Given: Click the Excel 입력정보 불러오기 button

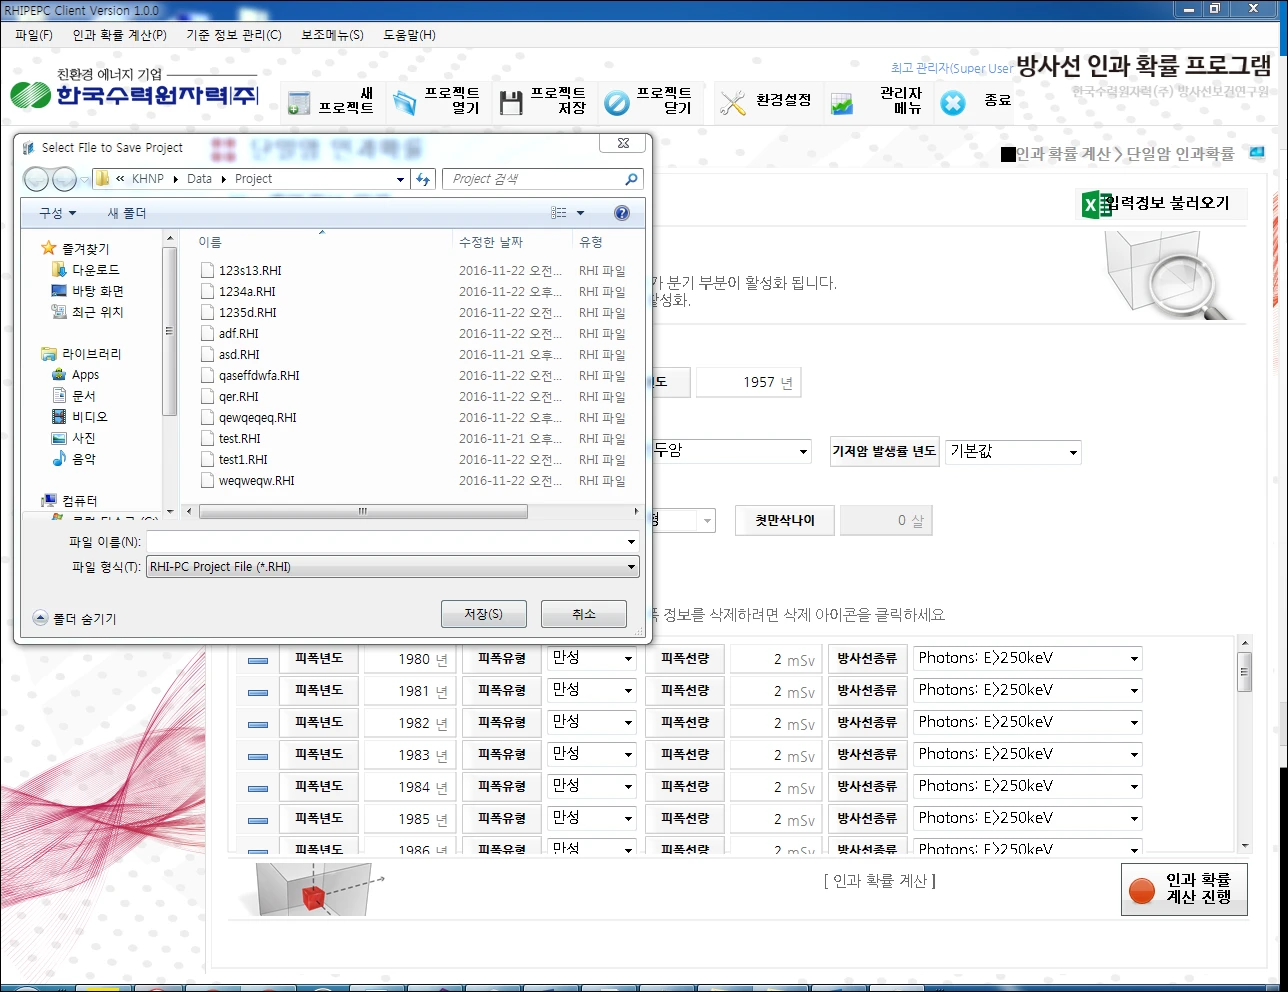Looking at the screenshot, I should point(1161,203).
